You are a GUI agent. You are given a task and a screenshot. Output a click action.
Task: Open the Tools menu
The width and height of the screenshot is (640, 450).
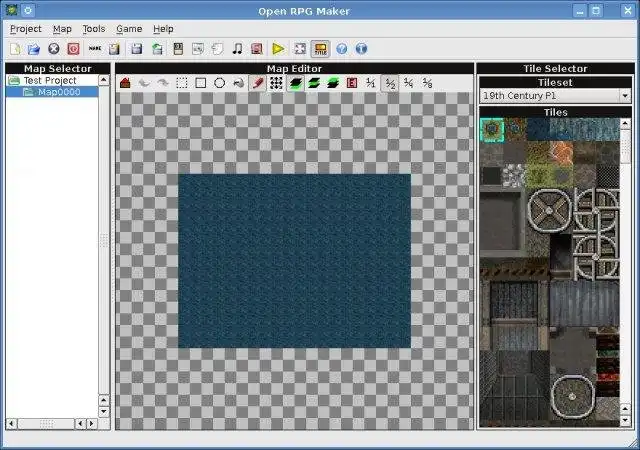pyautogui.click(x=93, y=29)
